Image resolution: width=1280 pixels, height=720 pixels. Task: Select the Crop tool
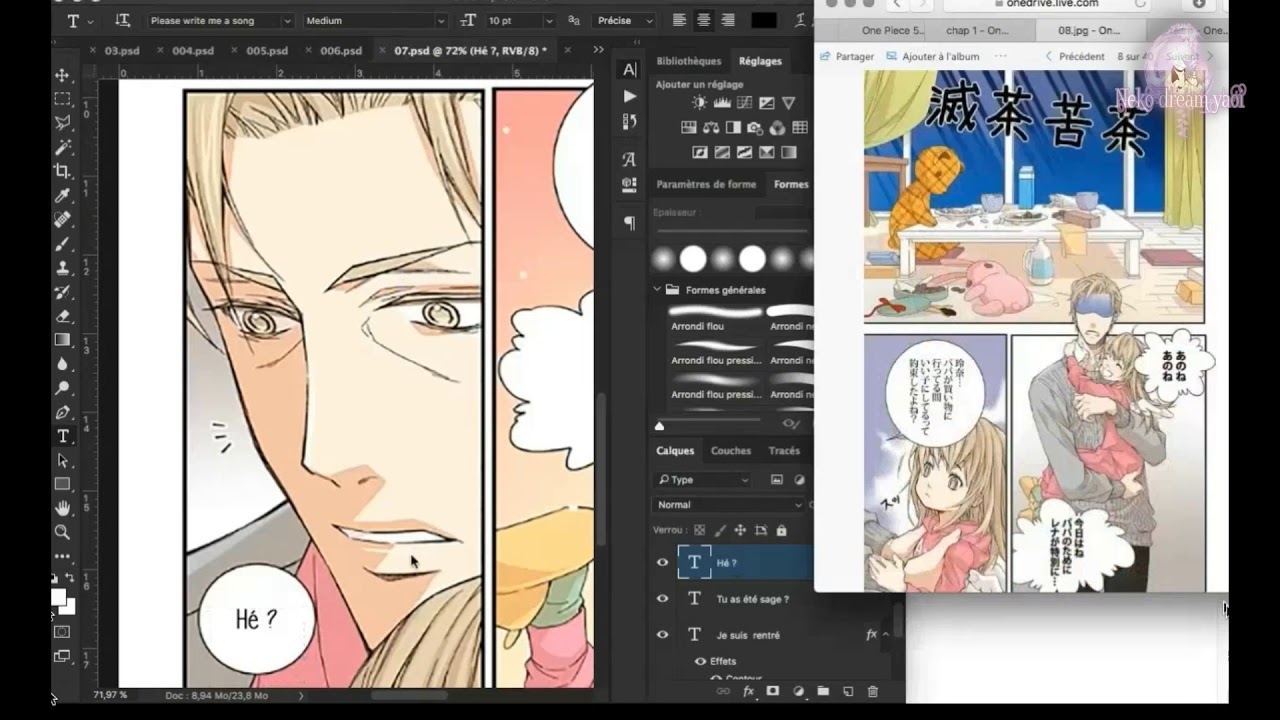[62, 171]
